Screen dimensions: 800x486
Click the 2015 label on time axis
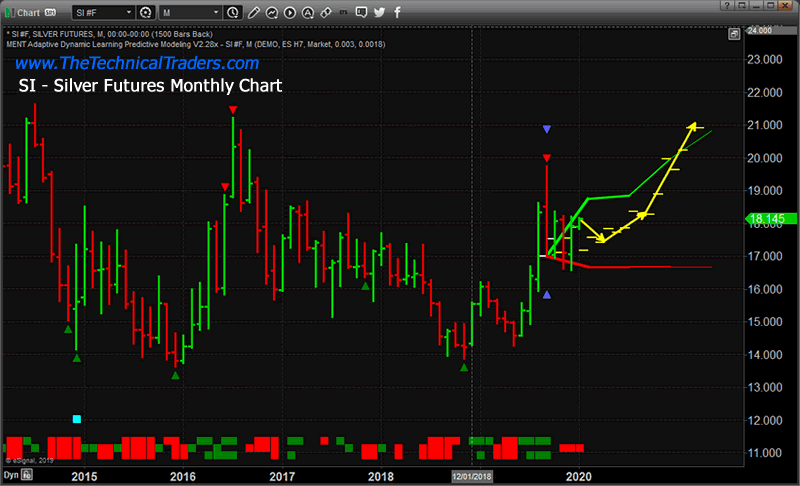click(84, 477)
